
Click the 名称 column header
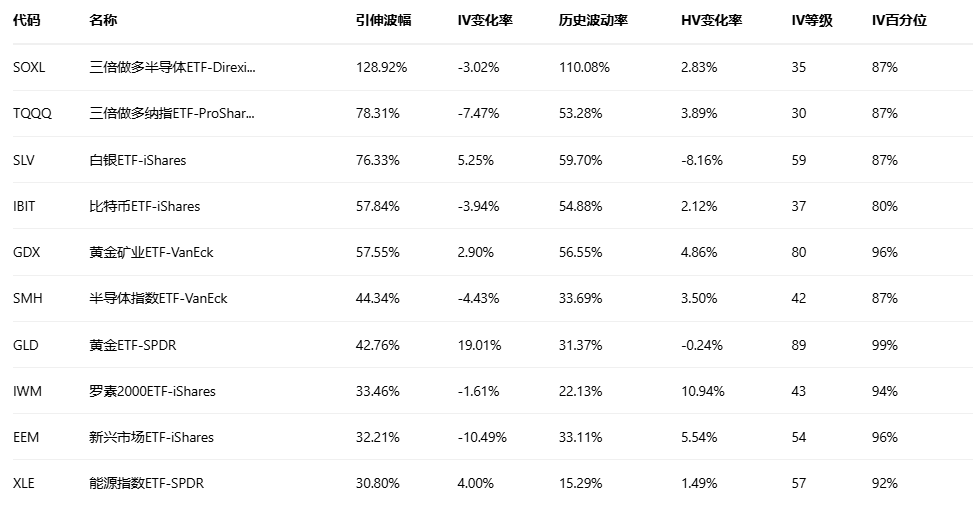(x=103, y=20)
